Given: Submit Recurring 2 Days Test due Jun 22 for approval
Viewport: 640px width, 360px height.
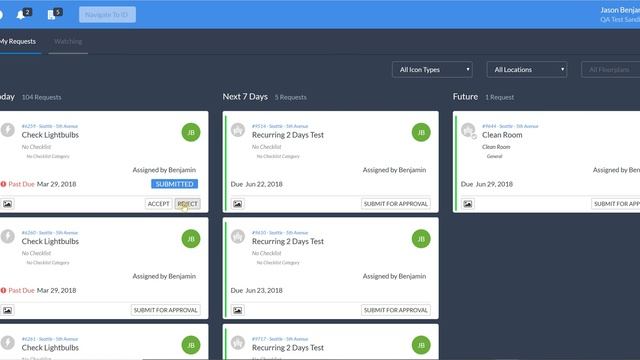Looking at the screenshot, I should pos(396,204).
